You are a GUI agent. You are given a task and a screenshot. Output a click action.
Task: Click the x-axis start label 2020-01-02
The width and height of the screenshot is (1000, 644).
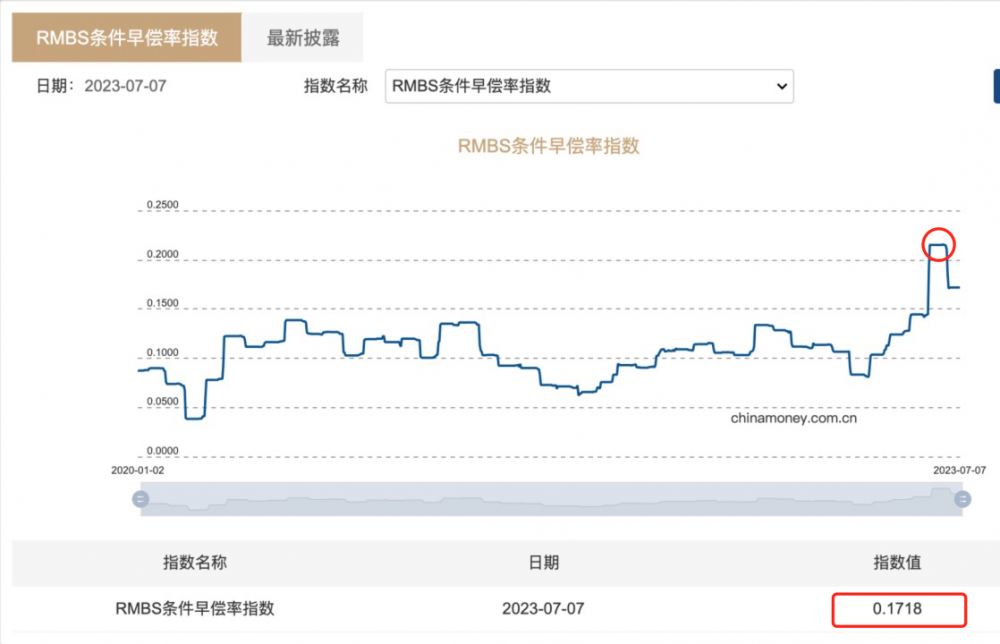(x=138, y=470)
